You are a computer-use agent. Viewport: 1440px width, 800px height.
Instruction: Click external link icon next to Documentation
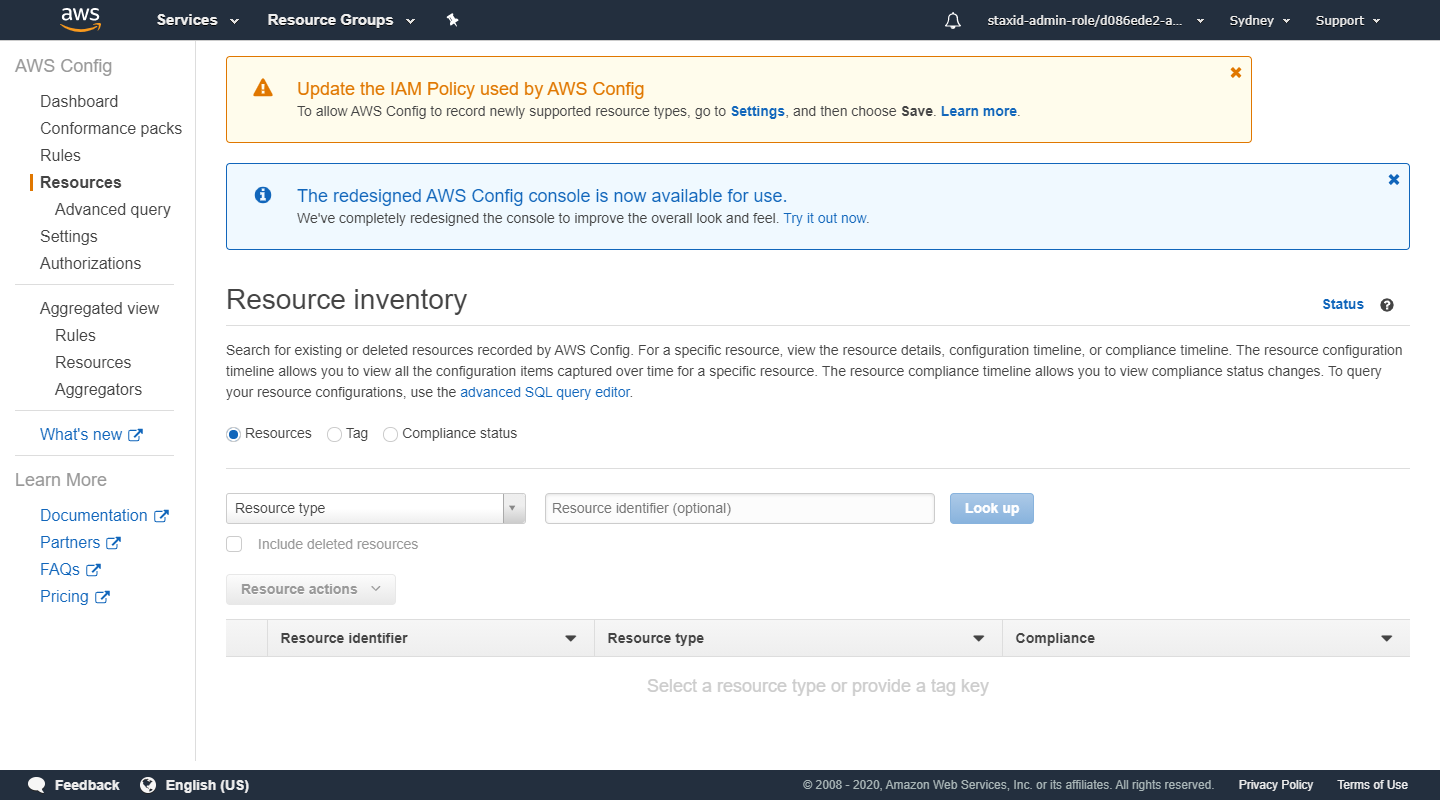tap(161, 516)
